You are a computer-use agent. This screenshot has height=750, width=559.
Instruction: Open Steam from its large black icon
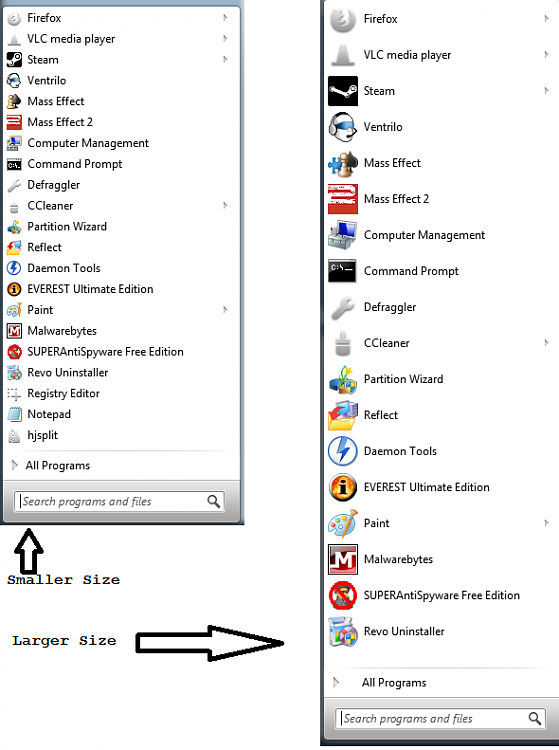pyautogui.click(x=343, y=91)
